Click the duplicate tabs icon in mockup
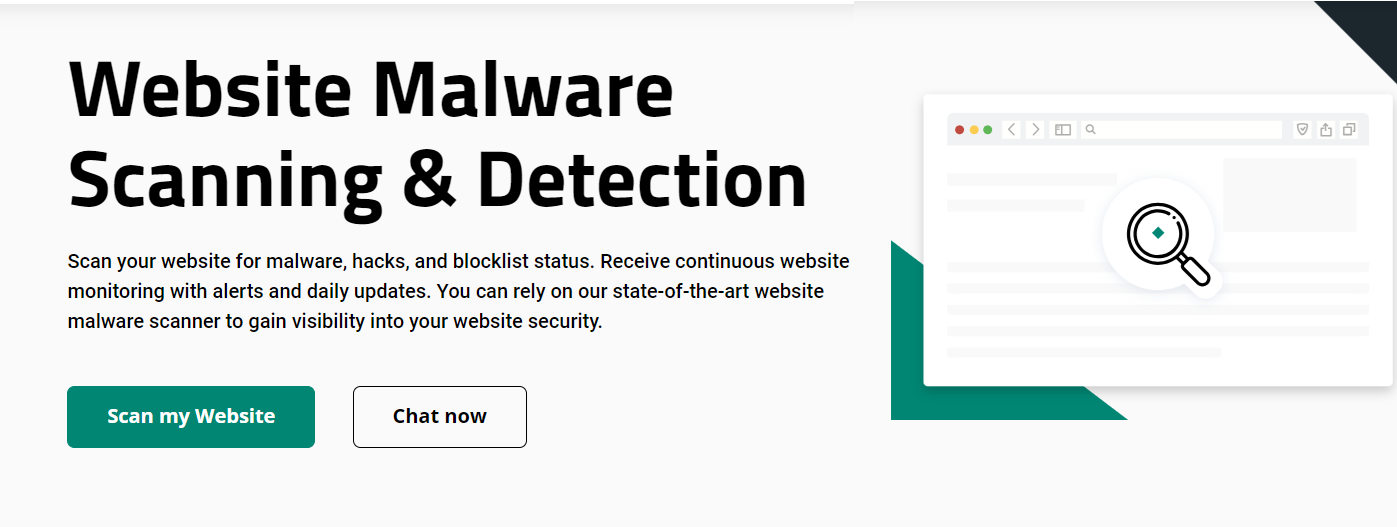 [1349, 129]
